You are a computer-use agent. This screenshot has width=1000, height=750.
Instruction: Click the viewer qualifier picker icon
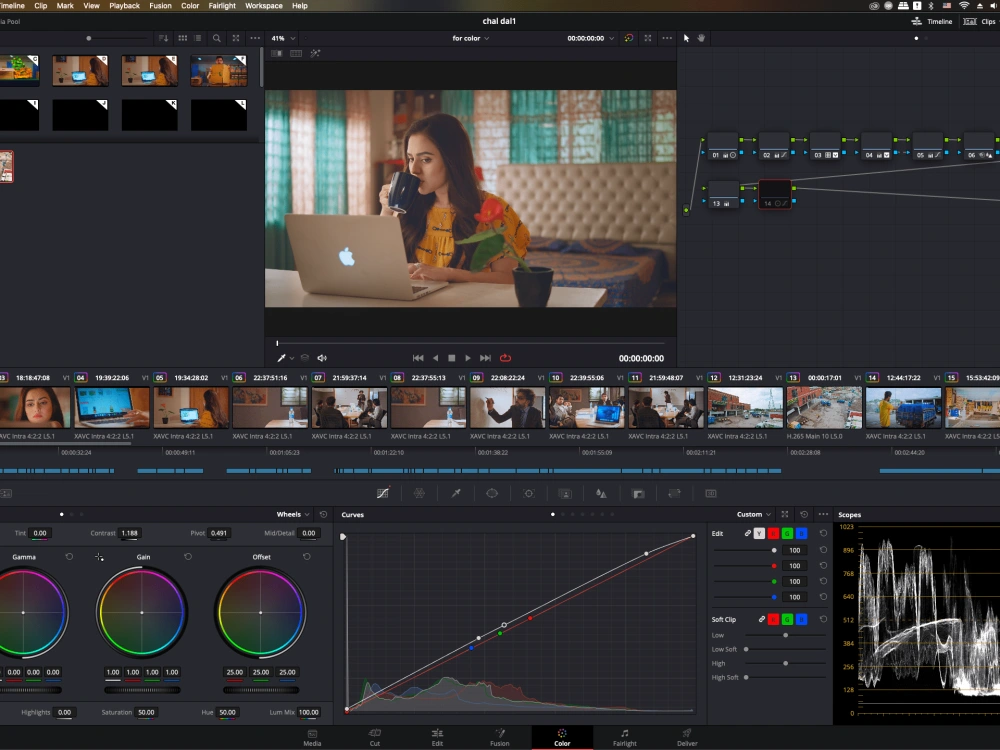click(281, 358)
